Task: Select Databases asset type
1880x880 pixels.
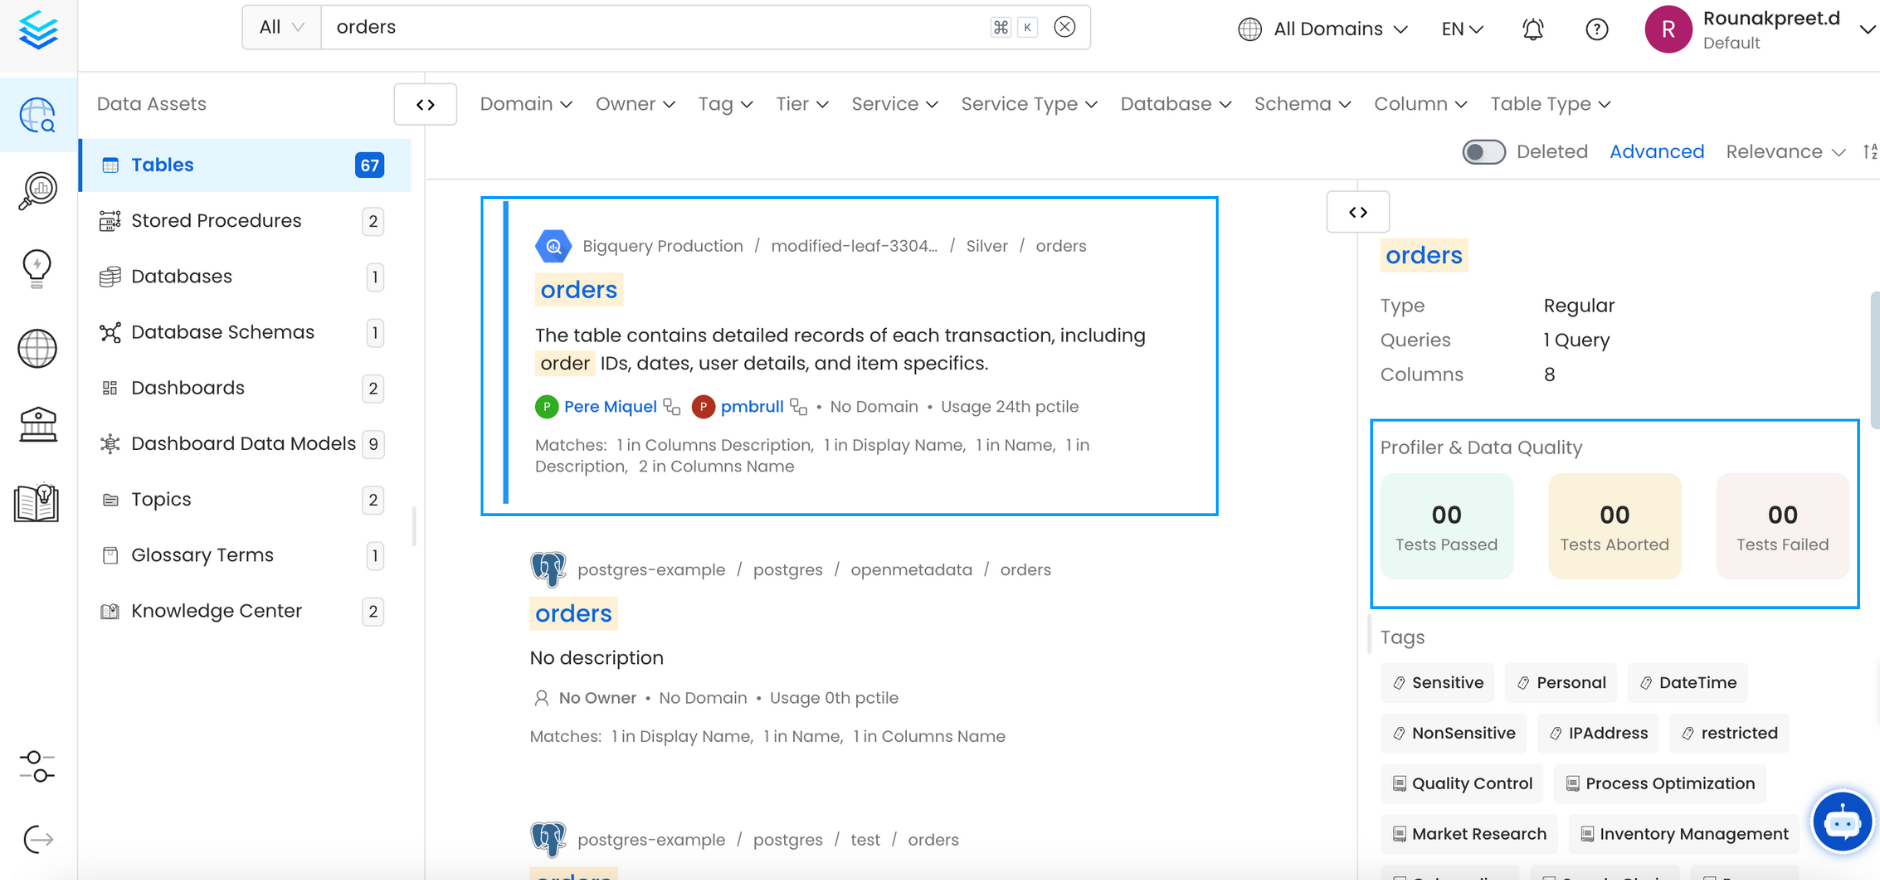Action: 245,277
